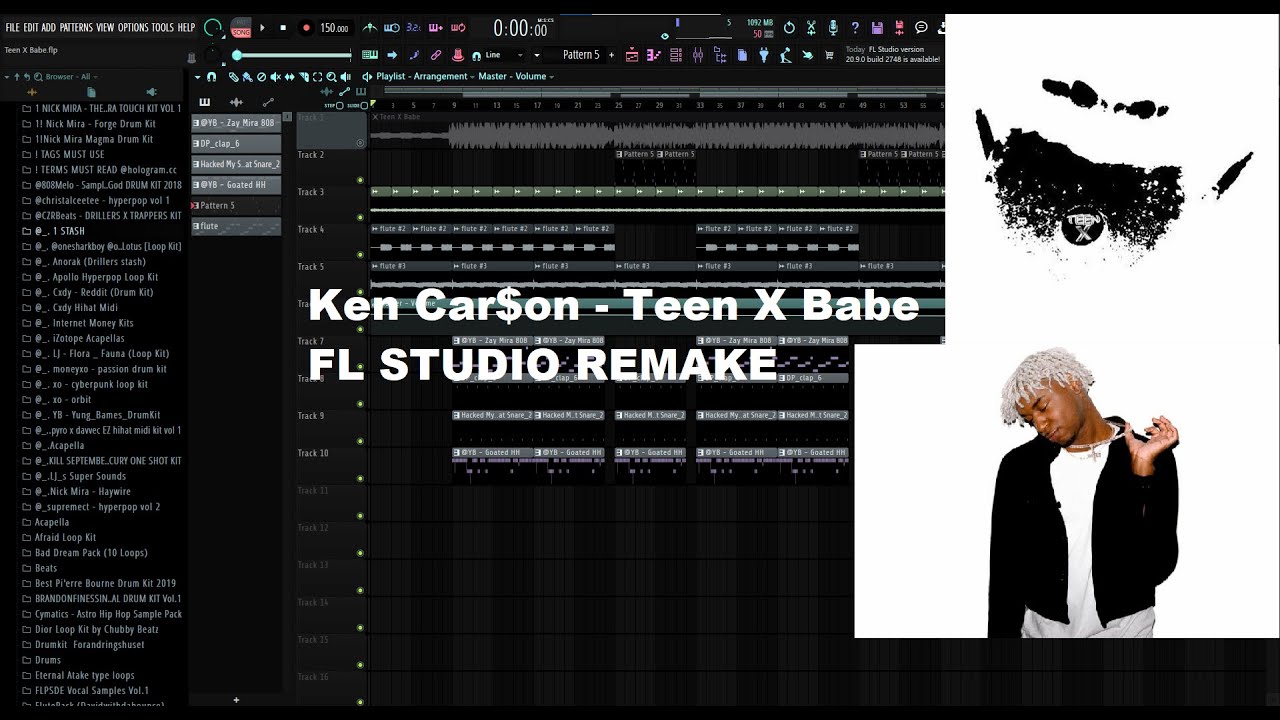Select the Zoom tool in playlist toolbar
The height and width of the screenshot is (720, 1280).
tap(332, 77)
